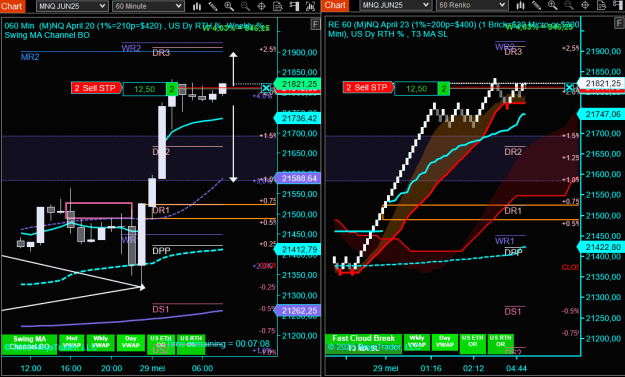Select the right Chart tab
625x377 pixels.
pyautogui.click(x=336, y=5)
